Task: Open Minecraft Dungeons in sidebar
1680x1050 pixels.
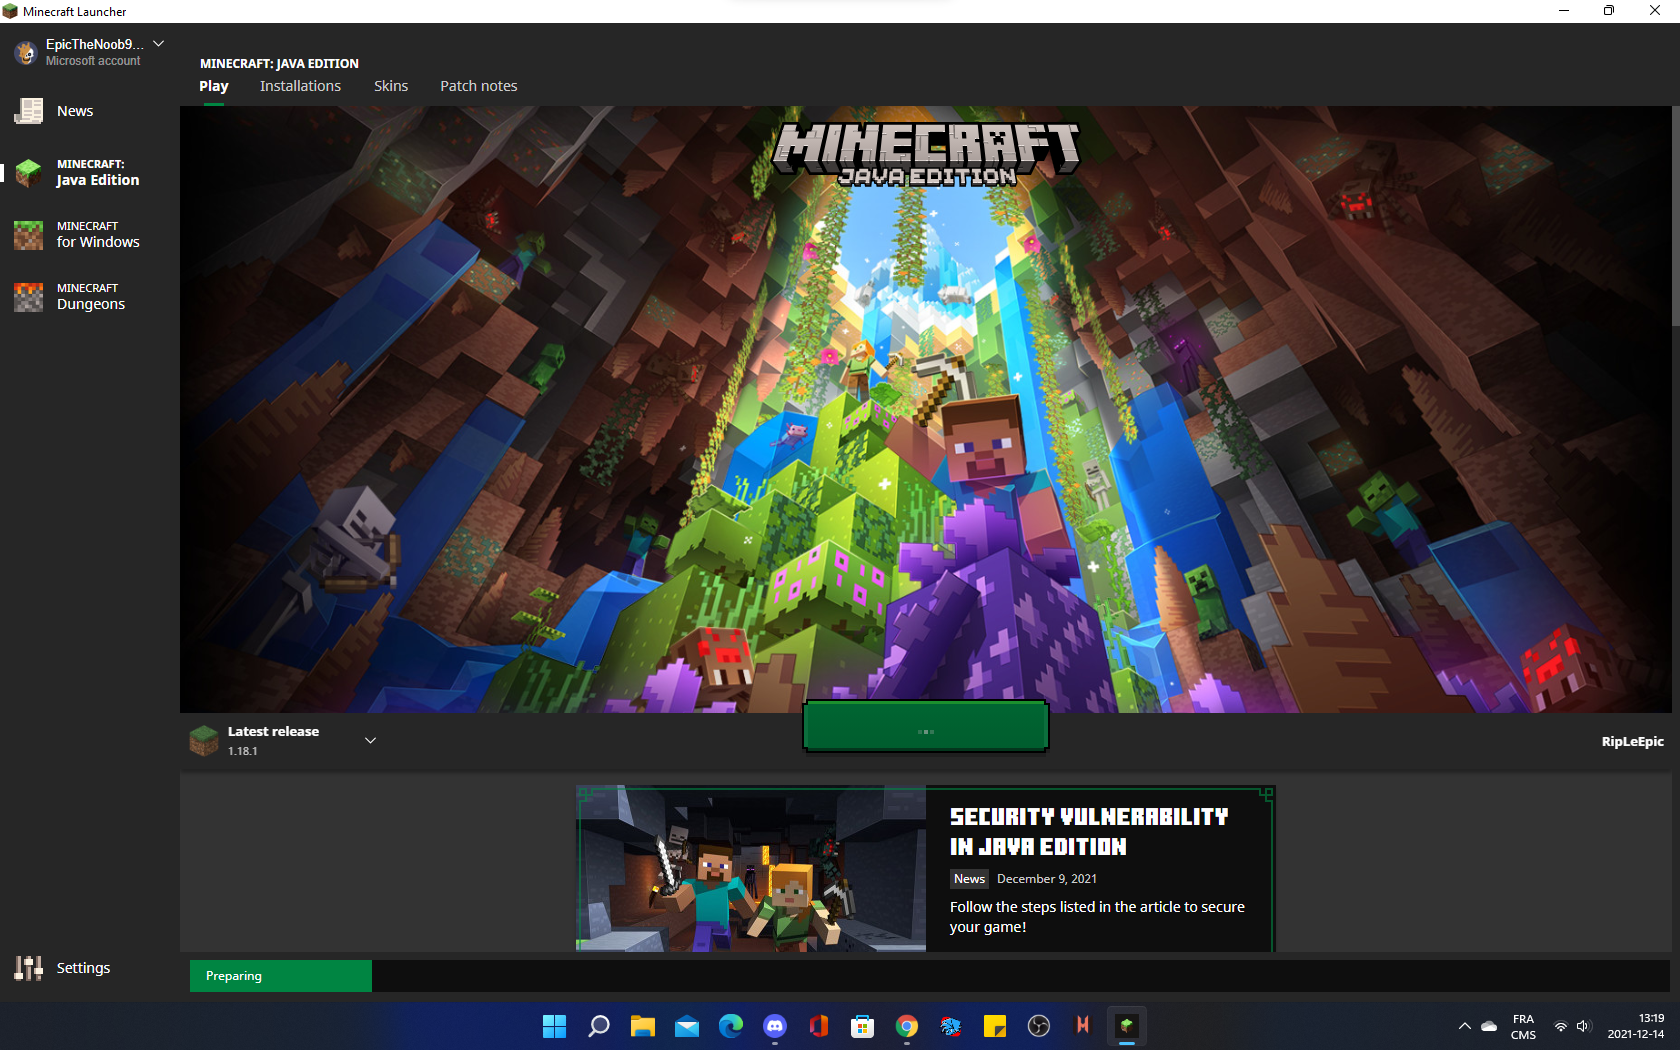Action: click(x=90, y=297)
